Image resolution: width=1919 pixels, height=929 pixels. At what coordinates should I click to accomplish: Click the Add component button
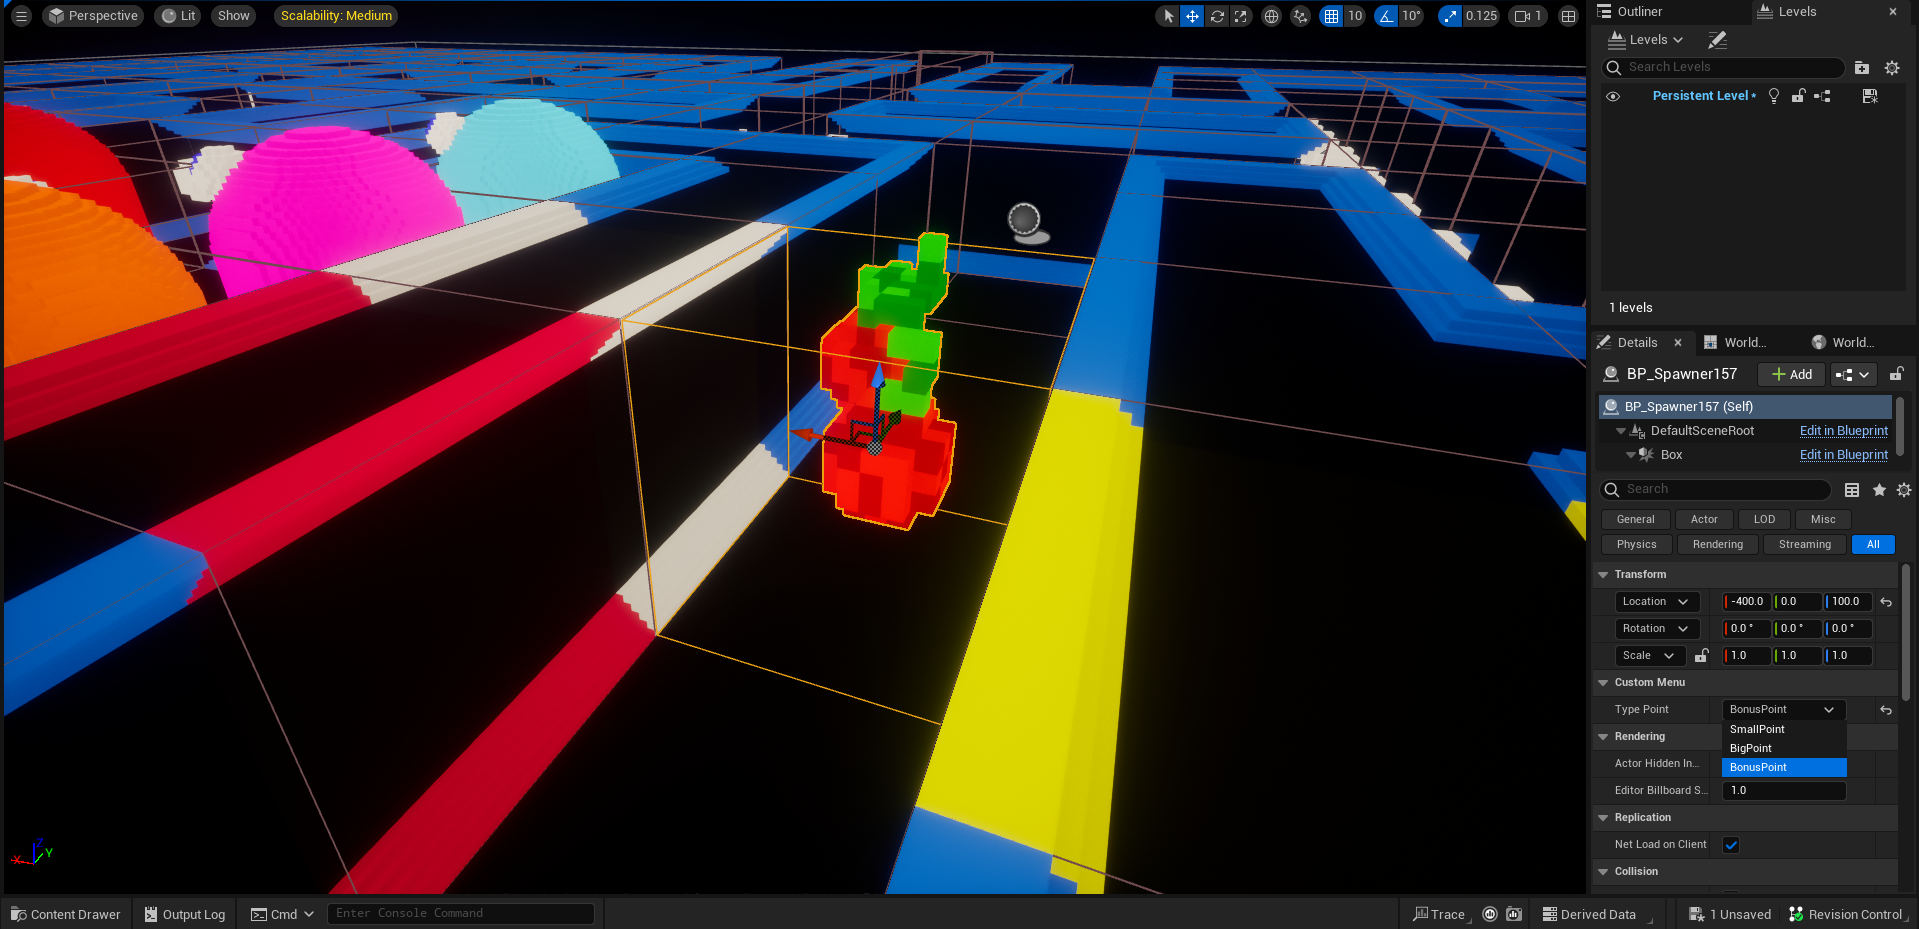(1792, 374)
